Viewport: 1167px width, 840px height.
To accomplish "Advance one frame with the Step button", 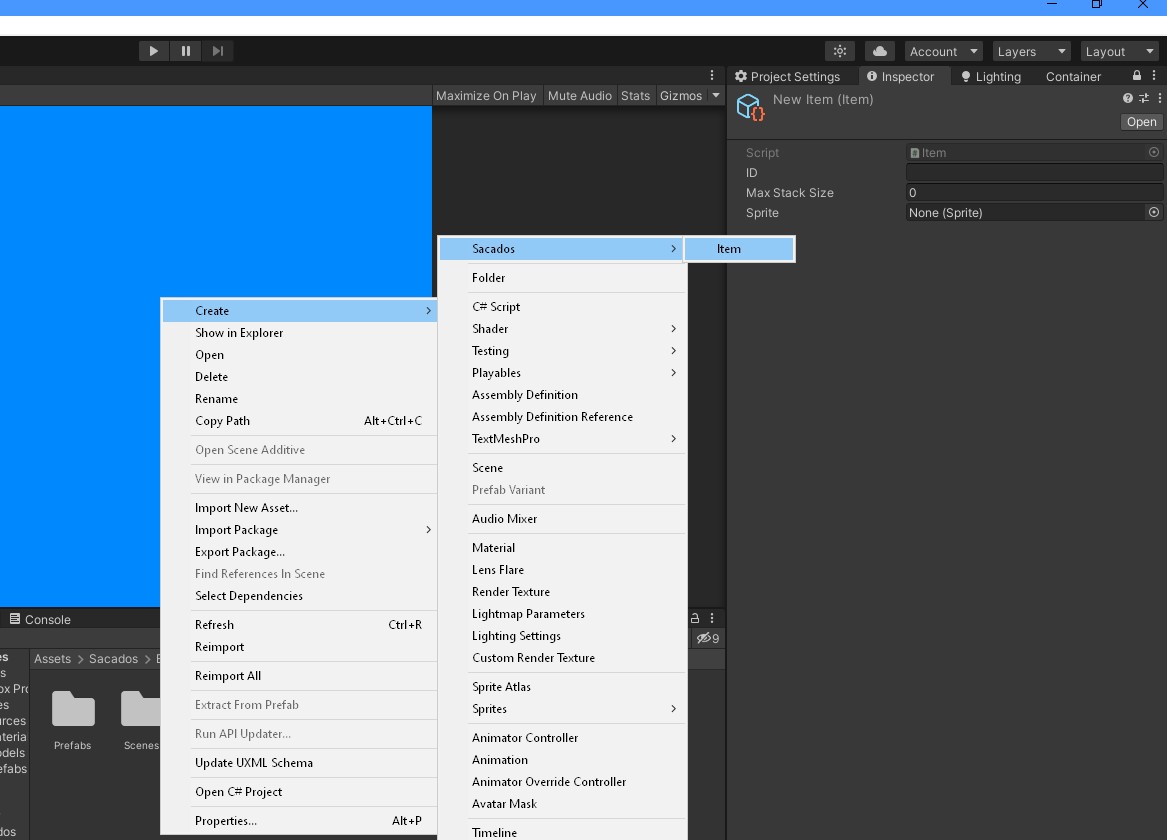I will tap(217, 51).
